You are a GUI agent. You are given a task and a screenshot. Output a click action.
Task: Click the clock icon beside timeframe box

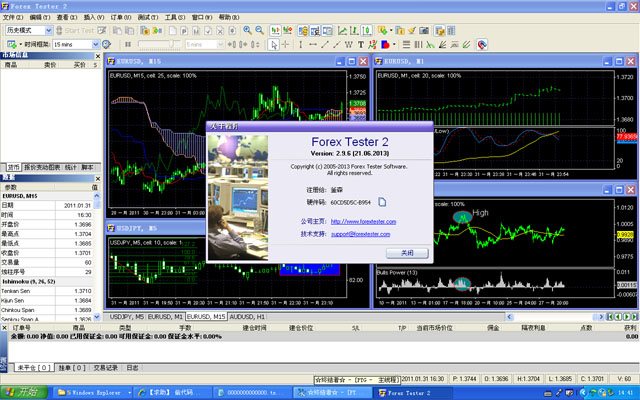click(x=106, y=44)
